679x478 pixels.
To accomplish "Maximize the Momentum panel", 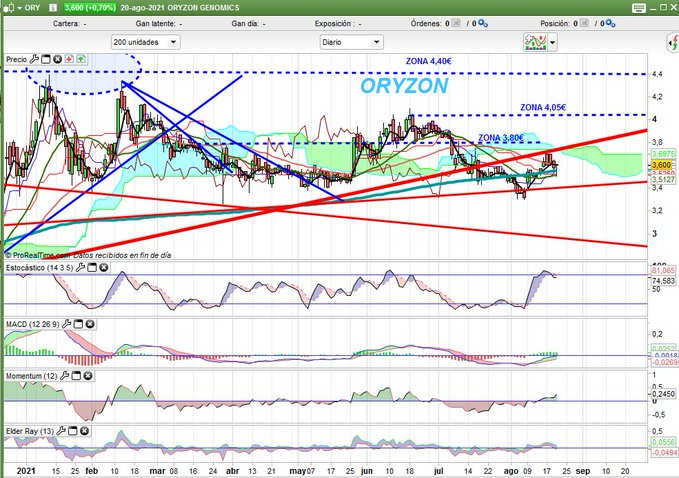I will (x=76, y=376).
